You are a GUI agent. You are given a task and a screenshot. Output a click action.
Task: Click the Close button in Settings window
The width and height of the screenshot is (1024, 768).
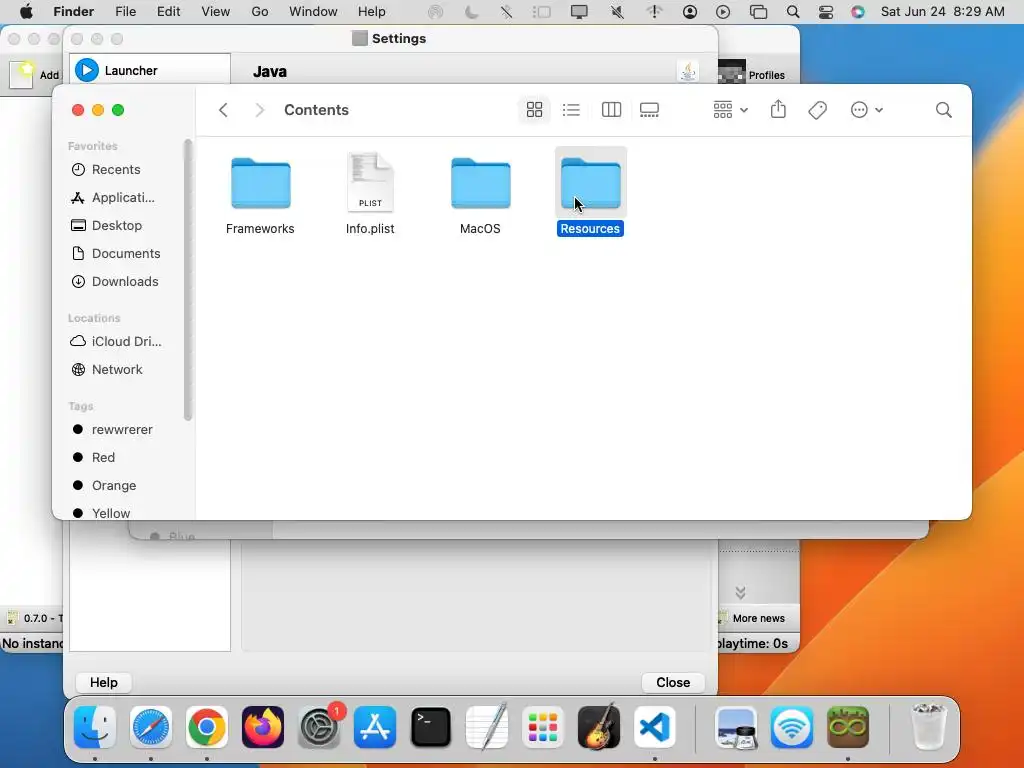coord(673,682)
